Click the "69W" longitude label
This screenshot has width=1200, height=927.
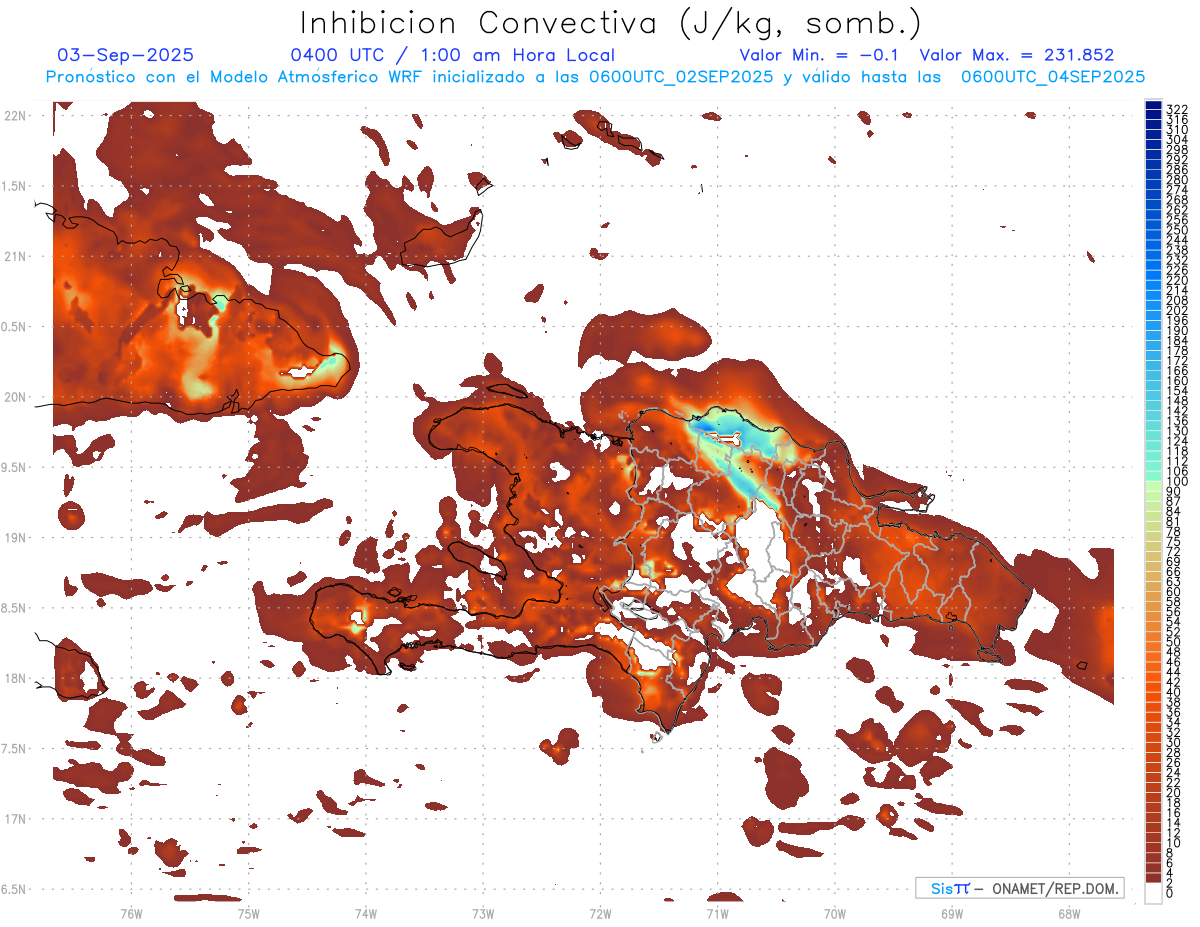[951, 913]
